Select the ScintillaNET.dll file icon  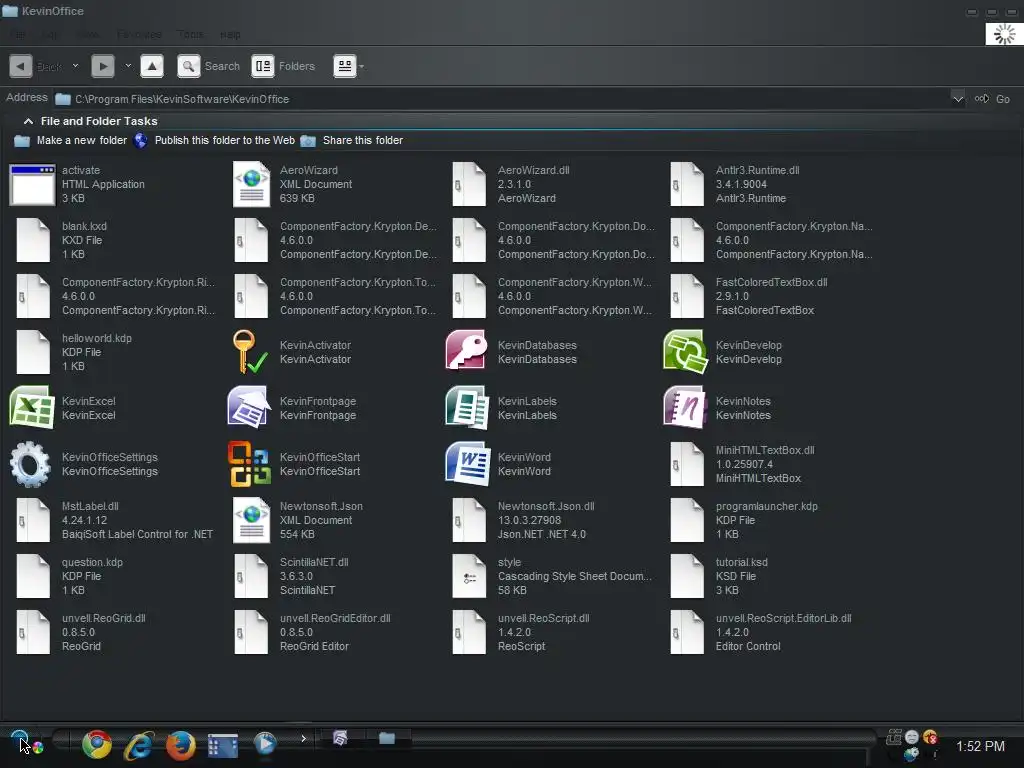251,576
